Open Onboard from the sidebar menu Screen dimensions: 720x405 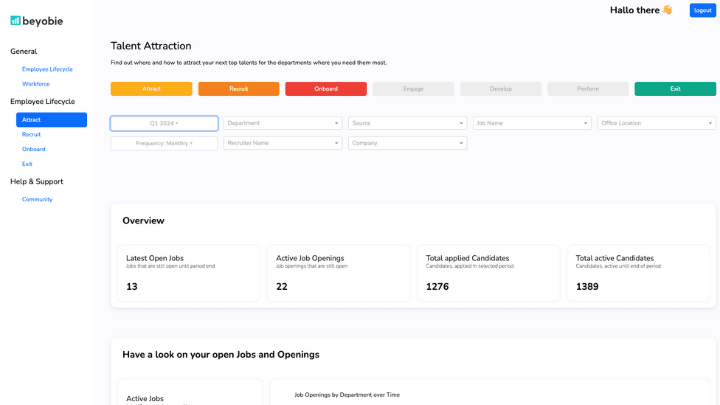click(x=33, y=149)
